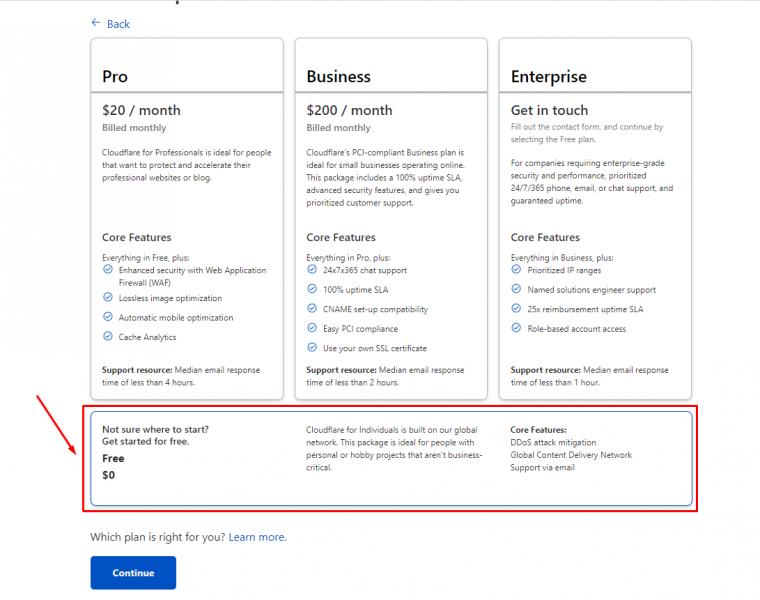Click 'Core Features' heading in Pro card
Screen dimensions: 760x600
(137, 237)
